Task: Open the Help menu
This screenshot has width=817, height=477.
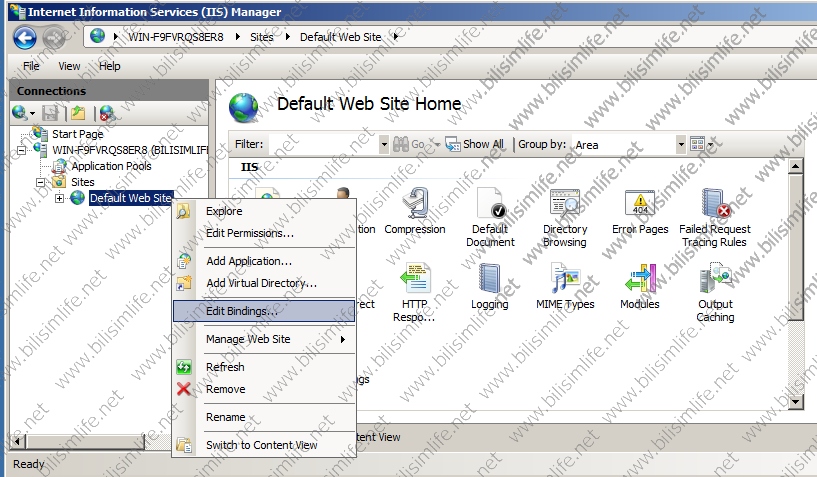Action: [109, 66]
